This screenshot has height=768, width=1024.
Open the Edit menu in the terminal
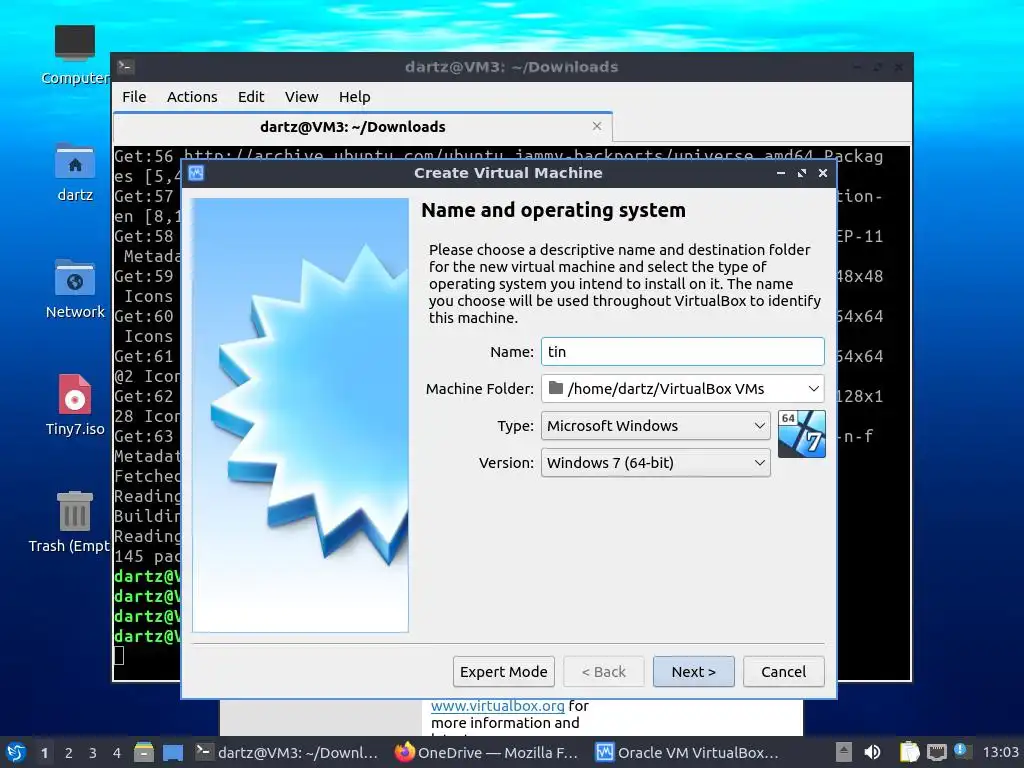click(251, 97)
